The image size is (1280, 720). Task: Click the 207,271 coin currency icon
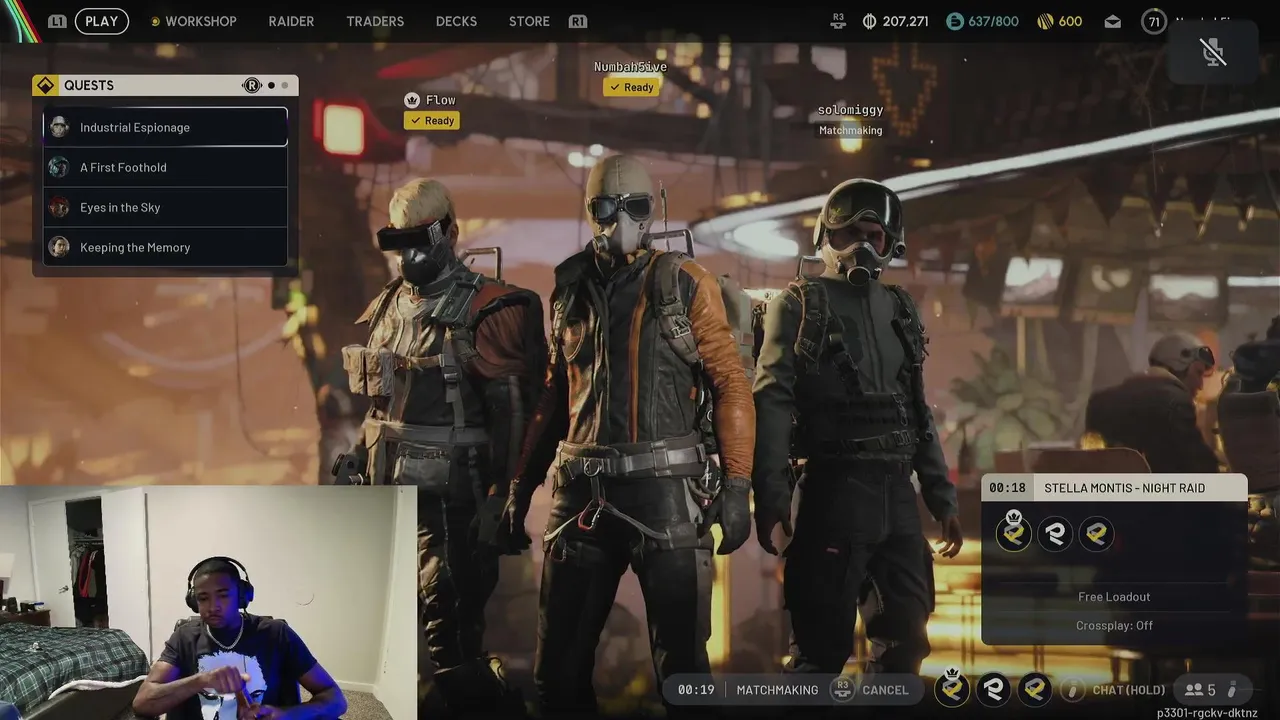point(869,21)
